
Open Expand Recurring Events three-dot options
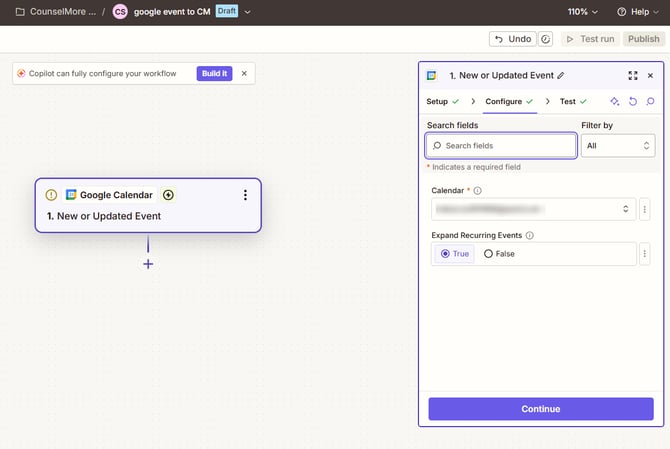(645, 254)
